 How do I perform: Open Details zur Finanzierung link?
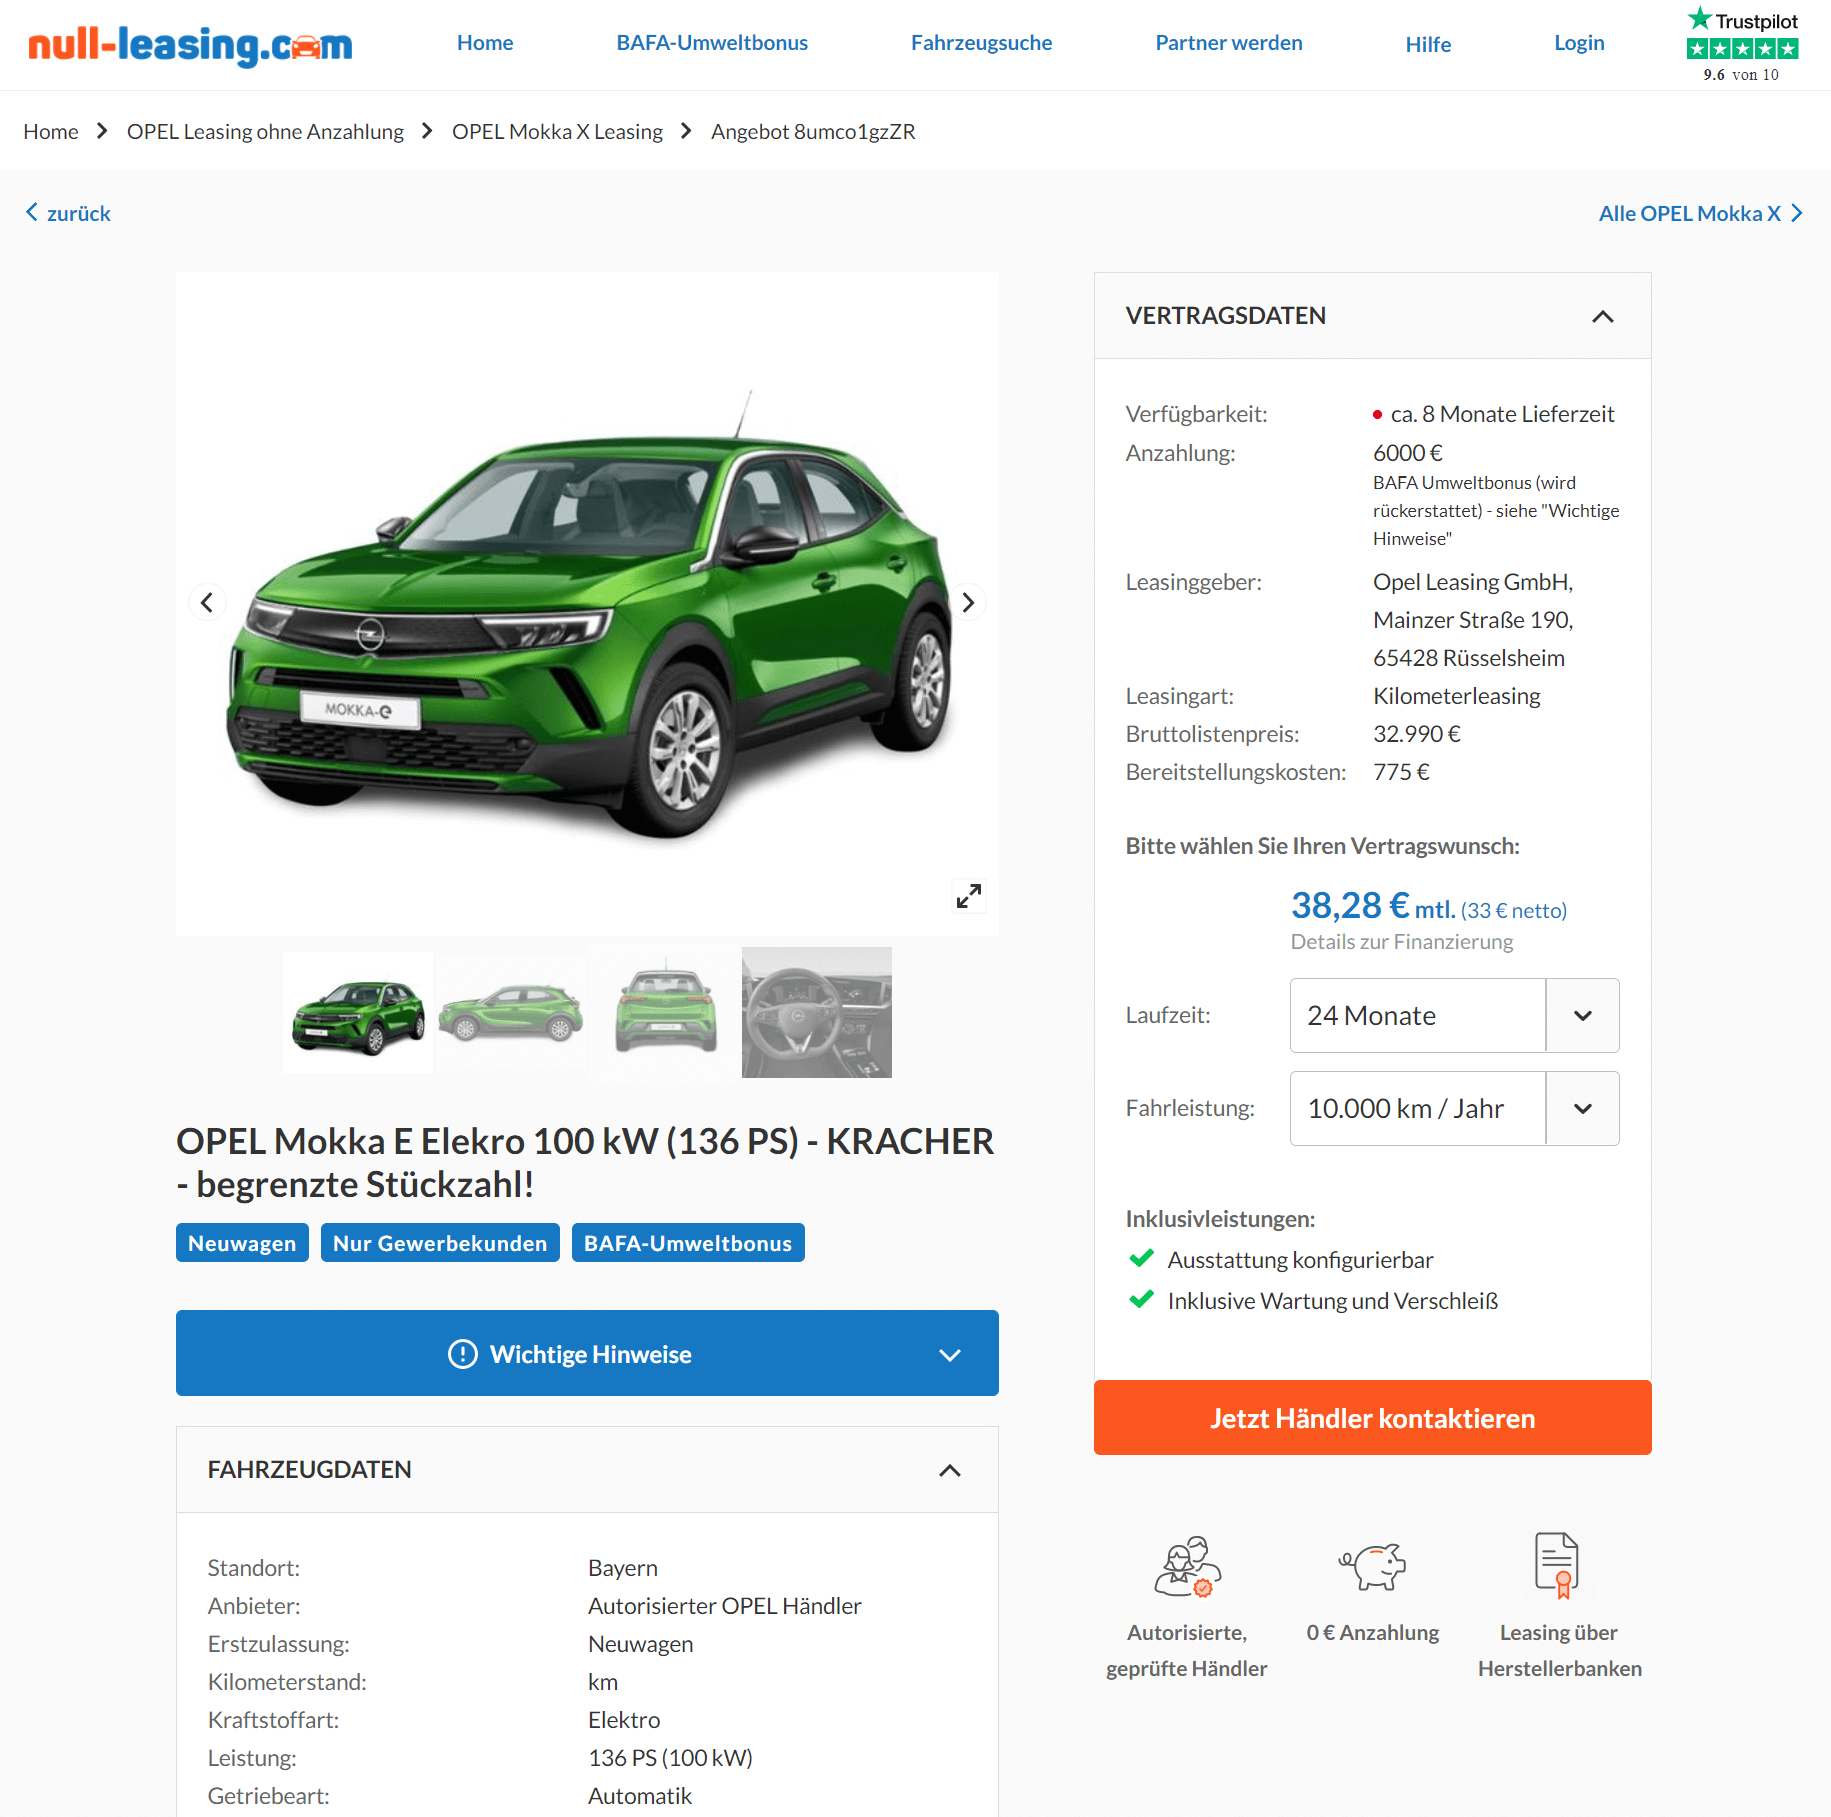[1401, 942]
